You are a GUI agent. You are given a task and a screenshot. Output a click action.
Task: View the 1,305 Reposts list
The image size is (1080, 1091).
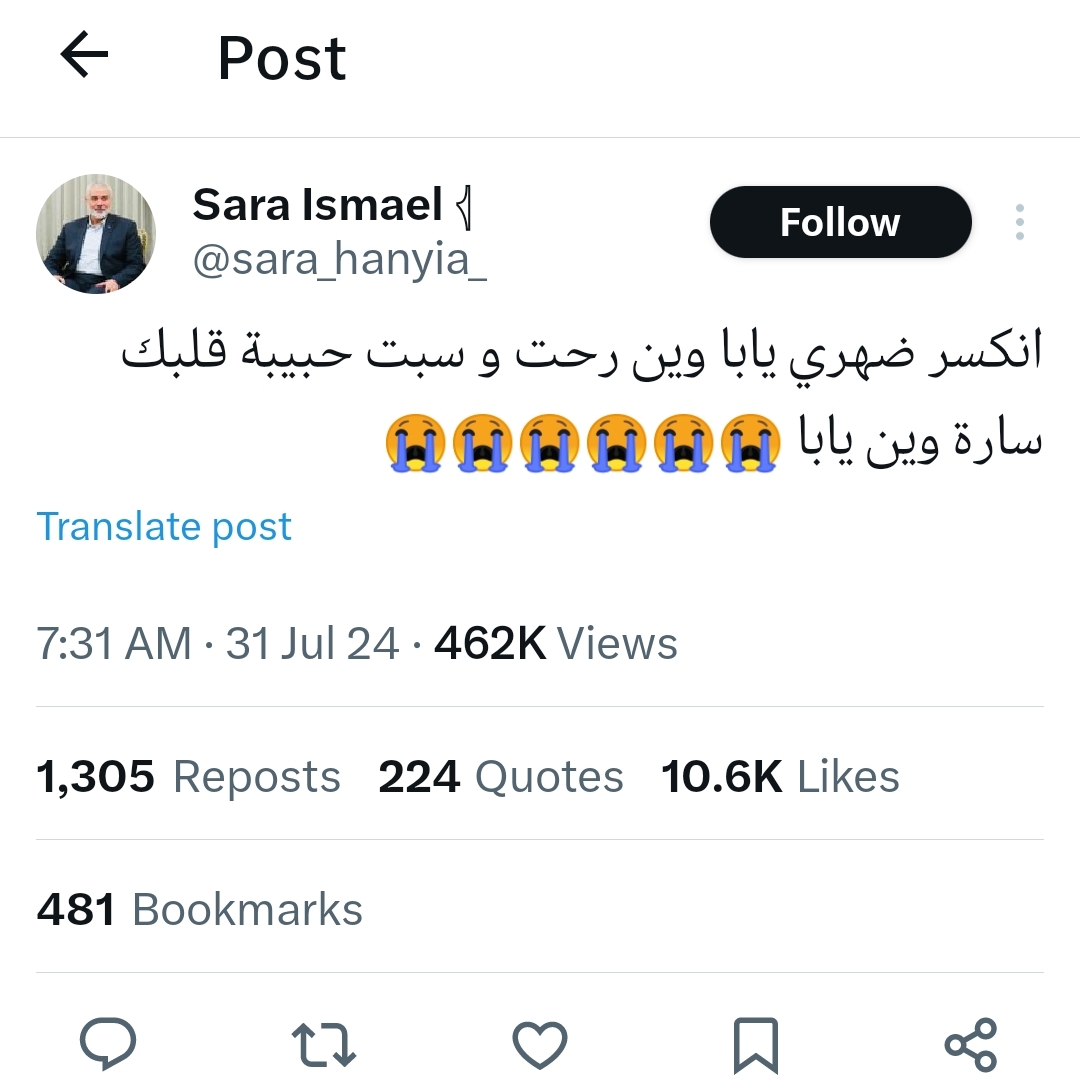tap(188, 776)
